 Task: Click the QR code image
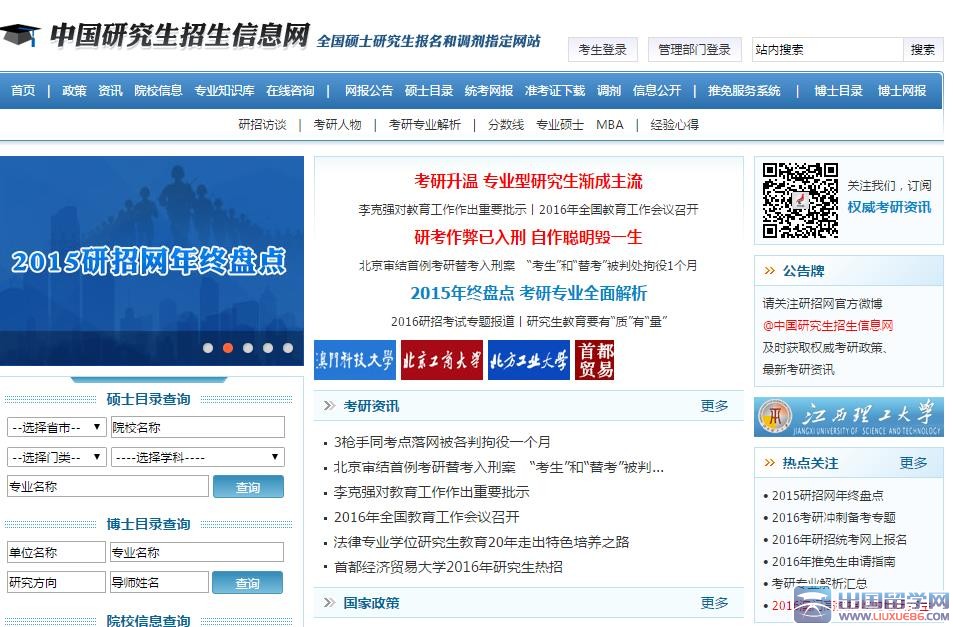click(800, 200)
